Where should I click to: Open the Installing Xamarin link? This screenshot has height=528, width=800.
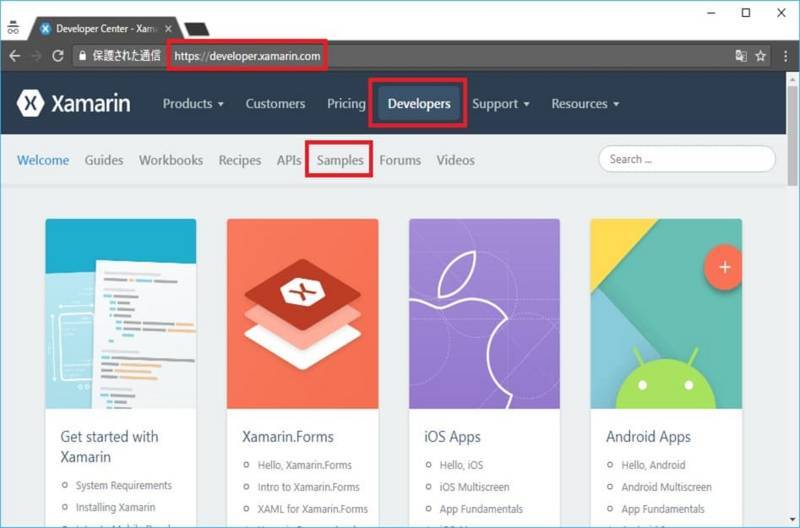point(116,507)
